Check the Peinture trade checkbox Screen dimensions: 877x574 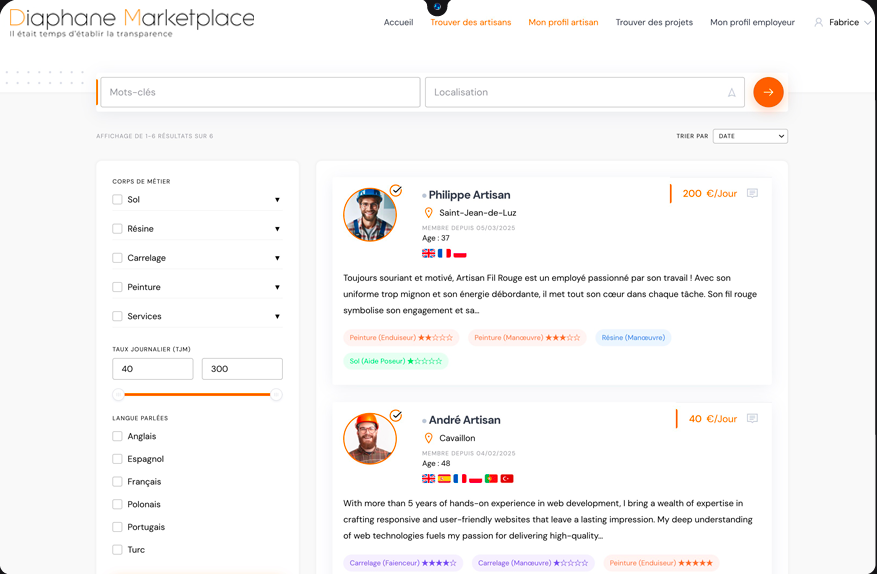pyautogui.click(x=117, y=287)
